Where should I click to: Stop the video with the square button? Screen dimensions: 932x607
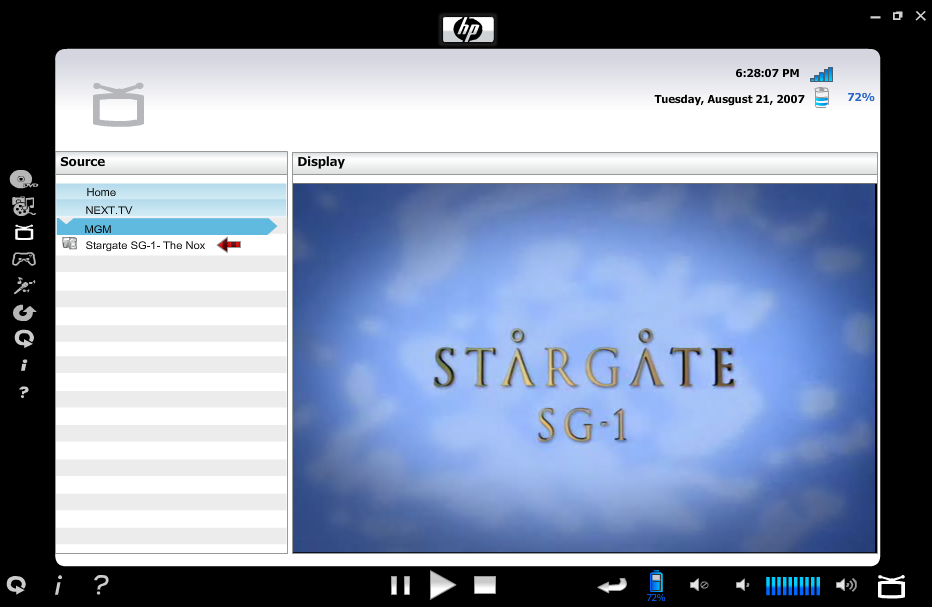[485, 585]
